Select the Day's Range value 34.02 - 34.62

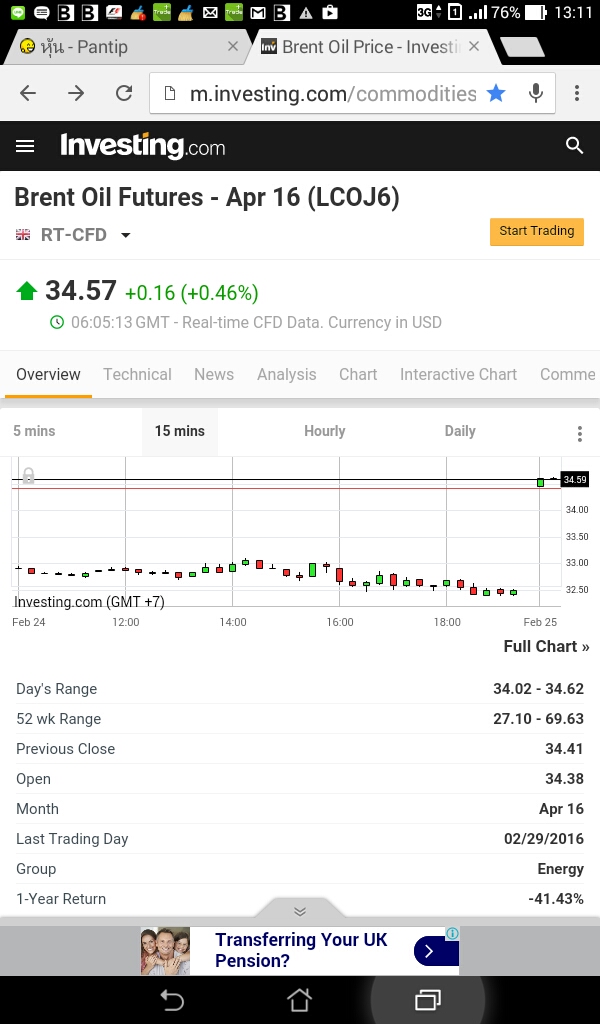pyautogui.click(x=538, y=689)
